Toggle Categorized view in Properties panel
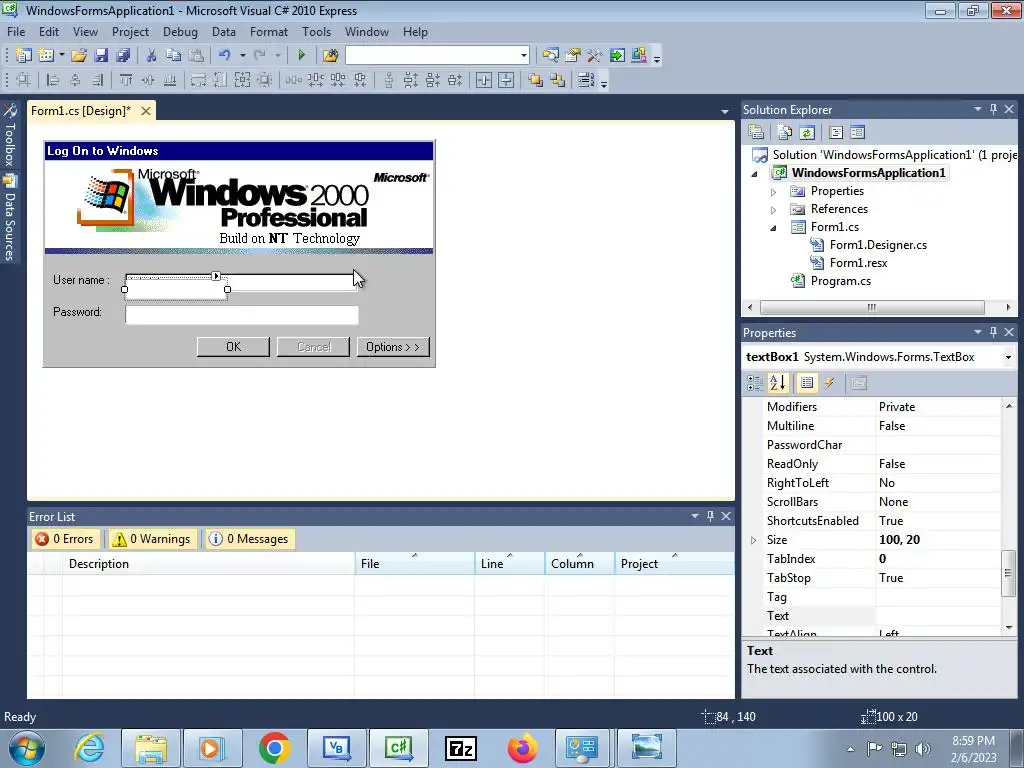1024x768 pixels. 755,383
